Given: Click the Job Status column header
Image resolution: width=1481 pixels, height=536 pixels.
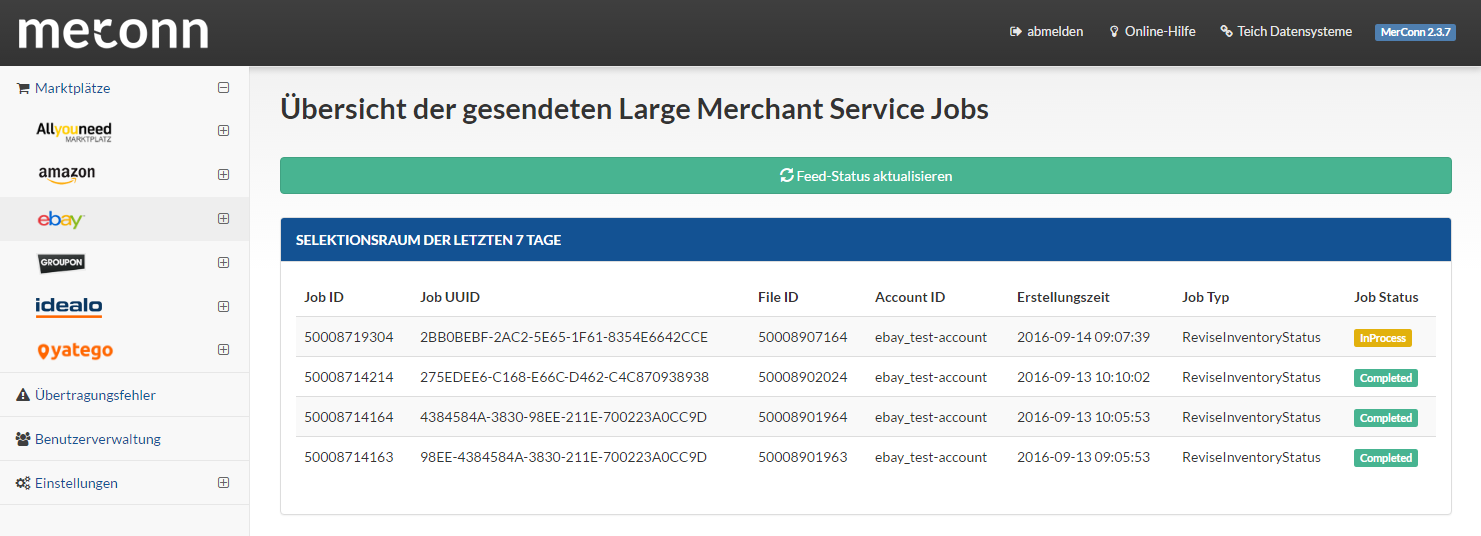Looking at the screenshot, I should (1386, 297).
